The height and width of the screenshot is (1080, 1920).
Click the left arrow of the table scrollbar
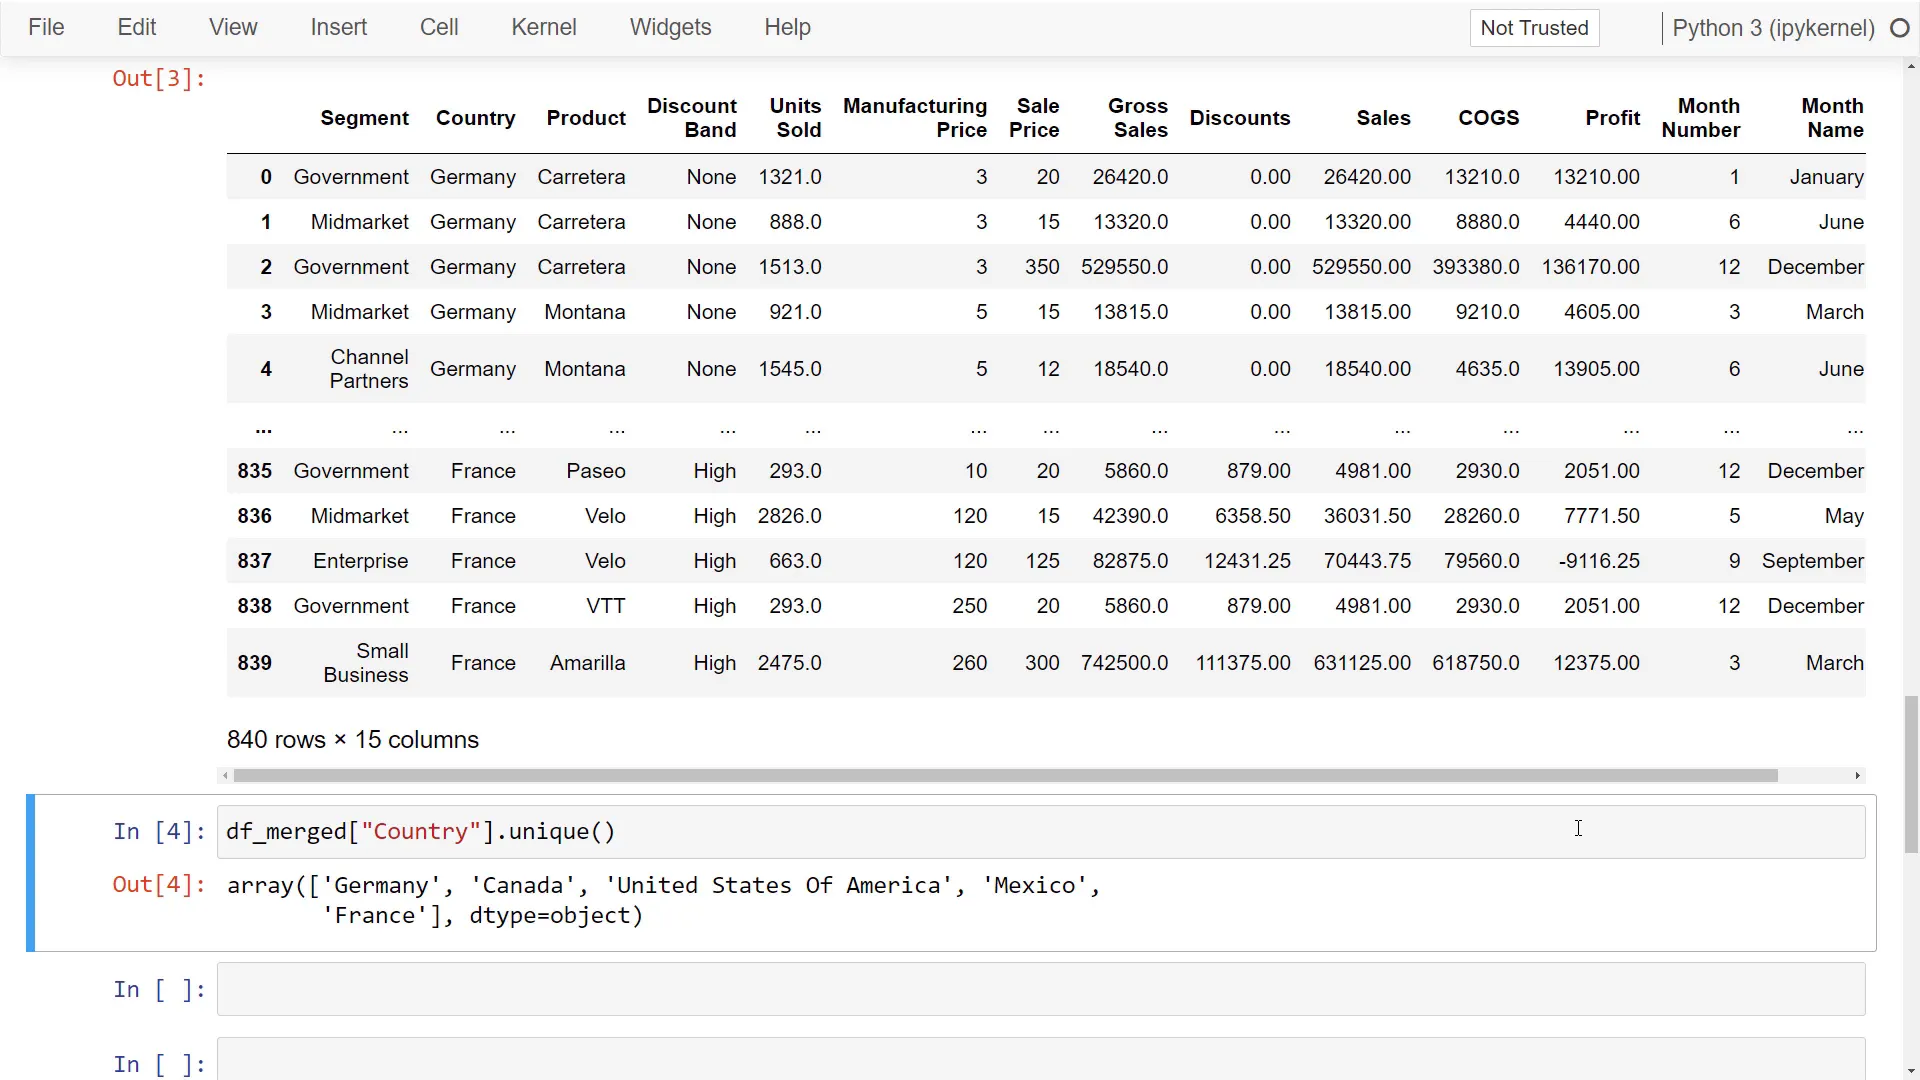(x=226, y=776)
